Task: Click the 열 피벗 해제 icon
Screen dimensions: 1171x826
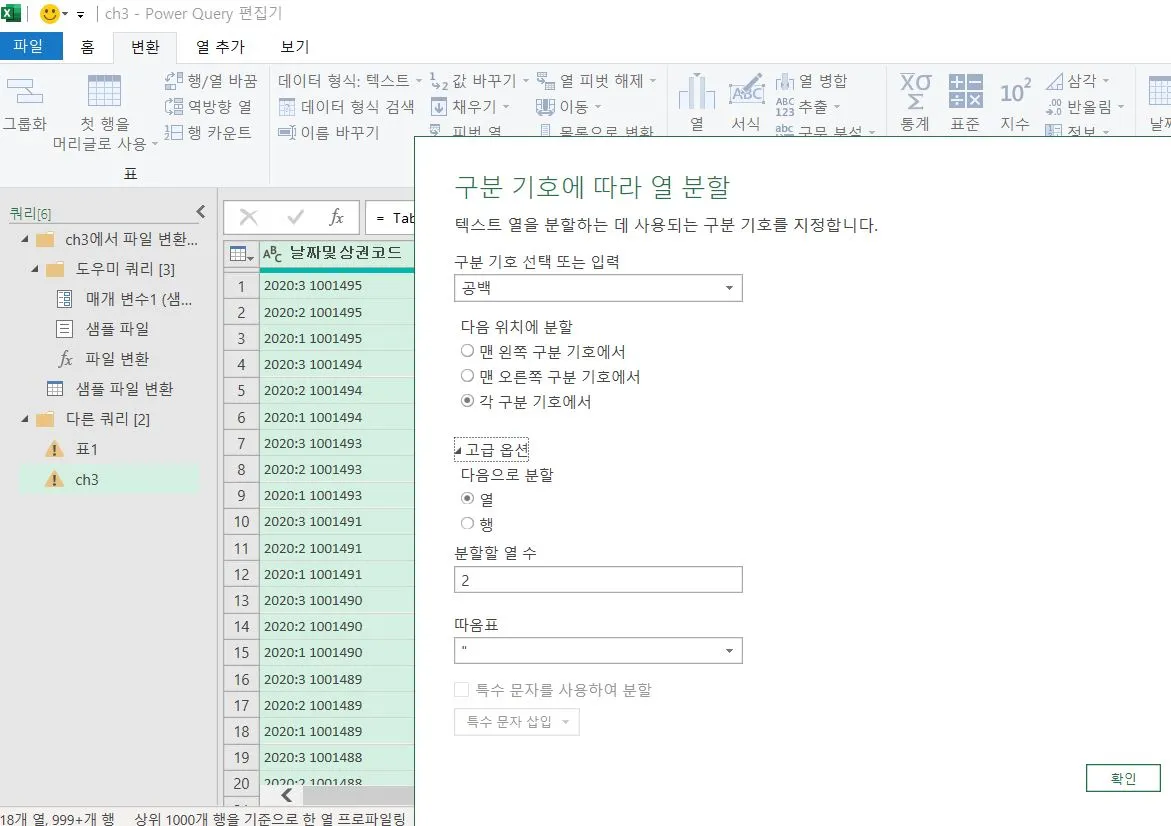Action: point(545,81)
